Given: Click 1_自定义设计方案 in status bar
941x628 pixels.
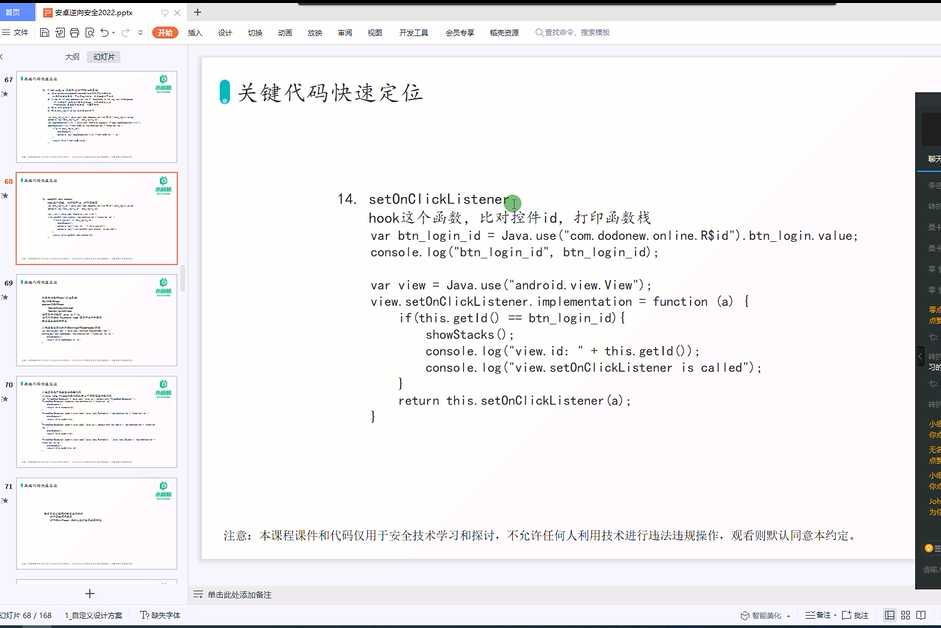Looking at the screenshot, I should 93,615.
